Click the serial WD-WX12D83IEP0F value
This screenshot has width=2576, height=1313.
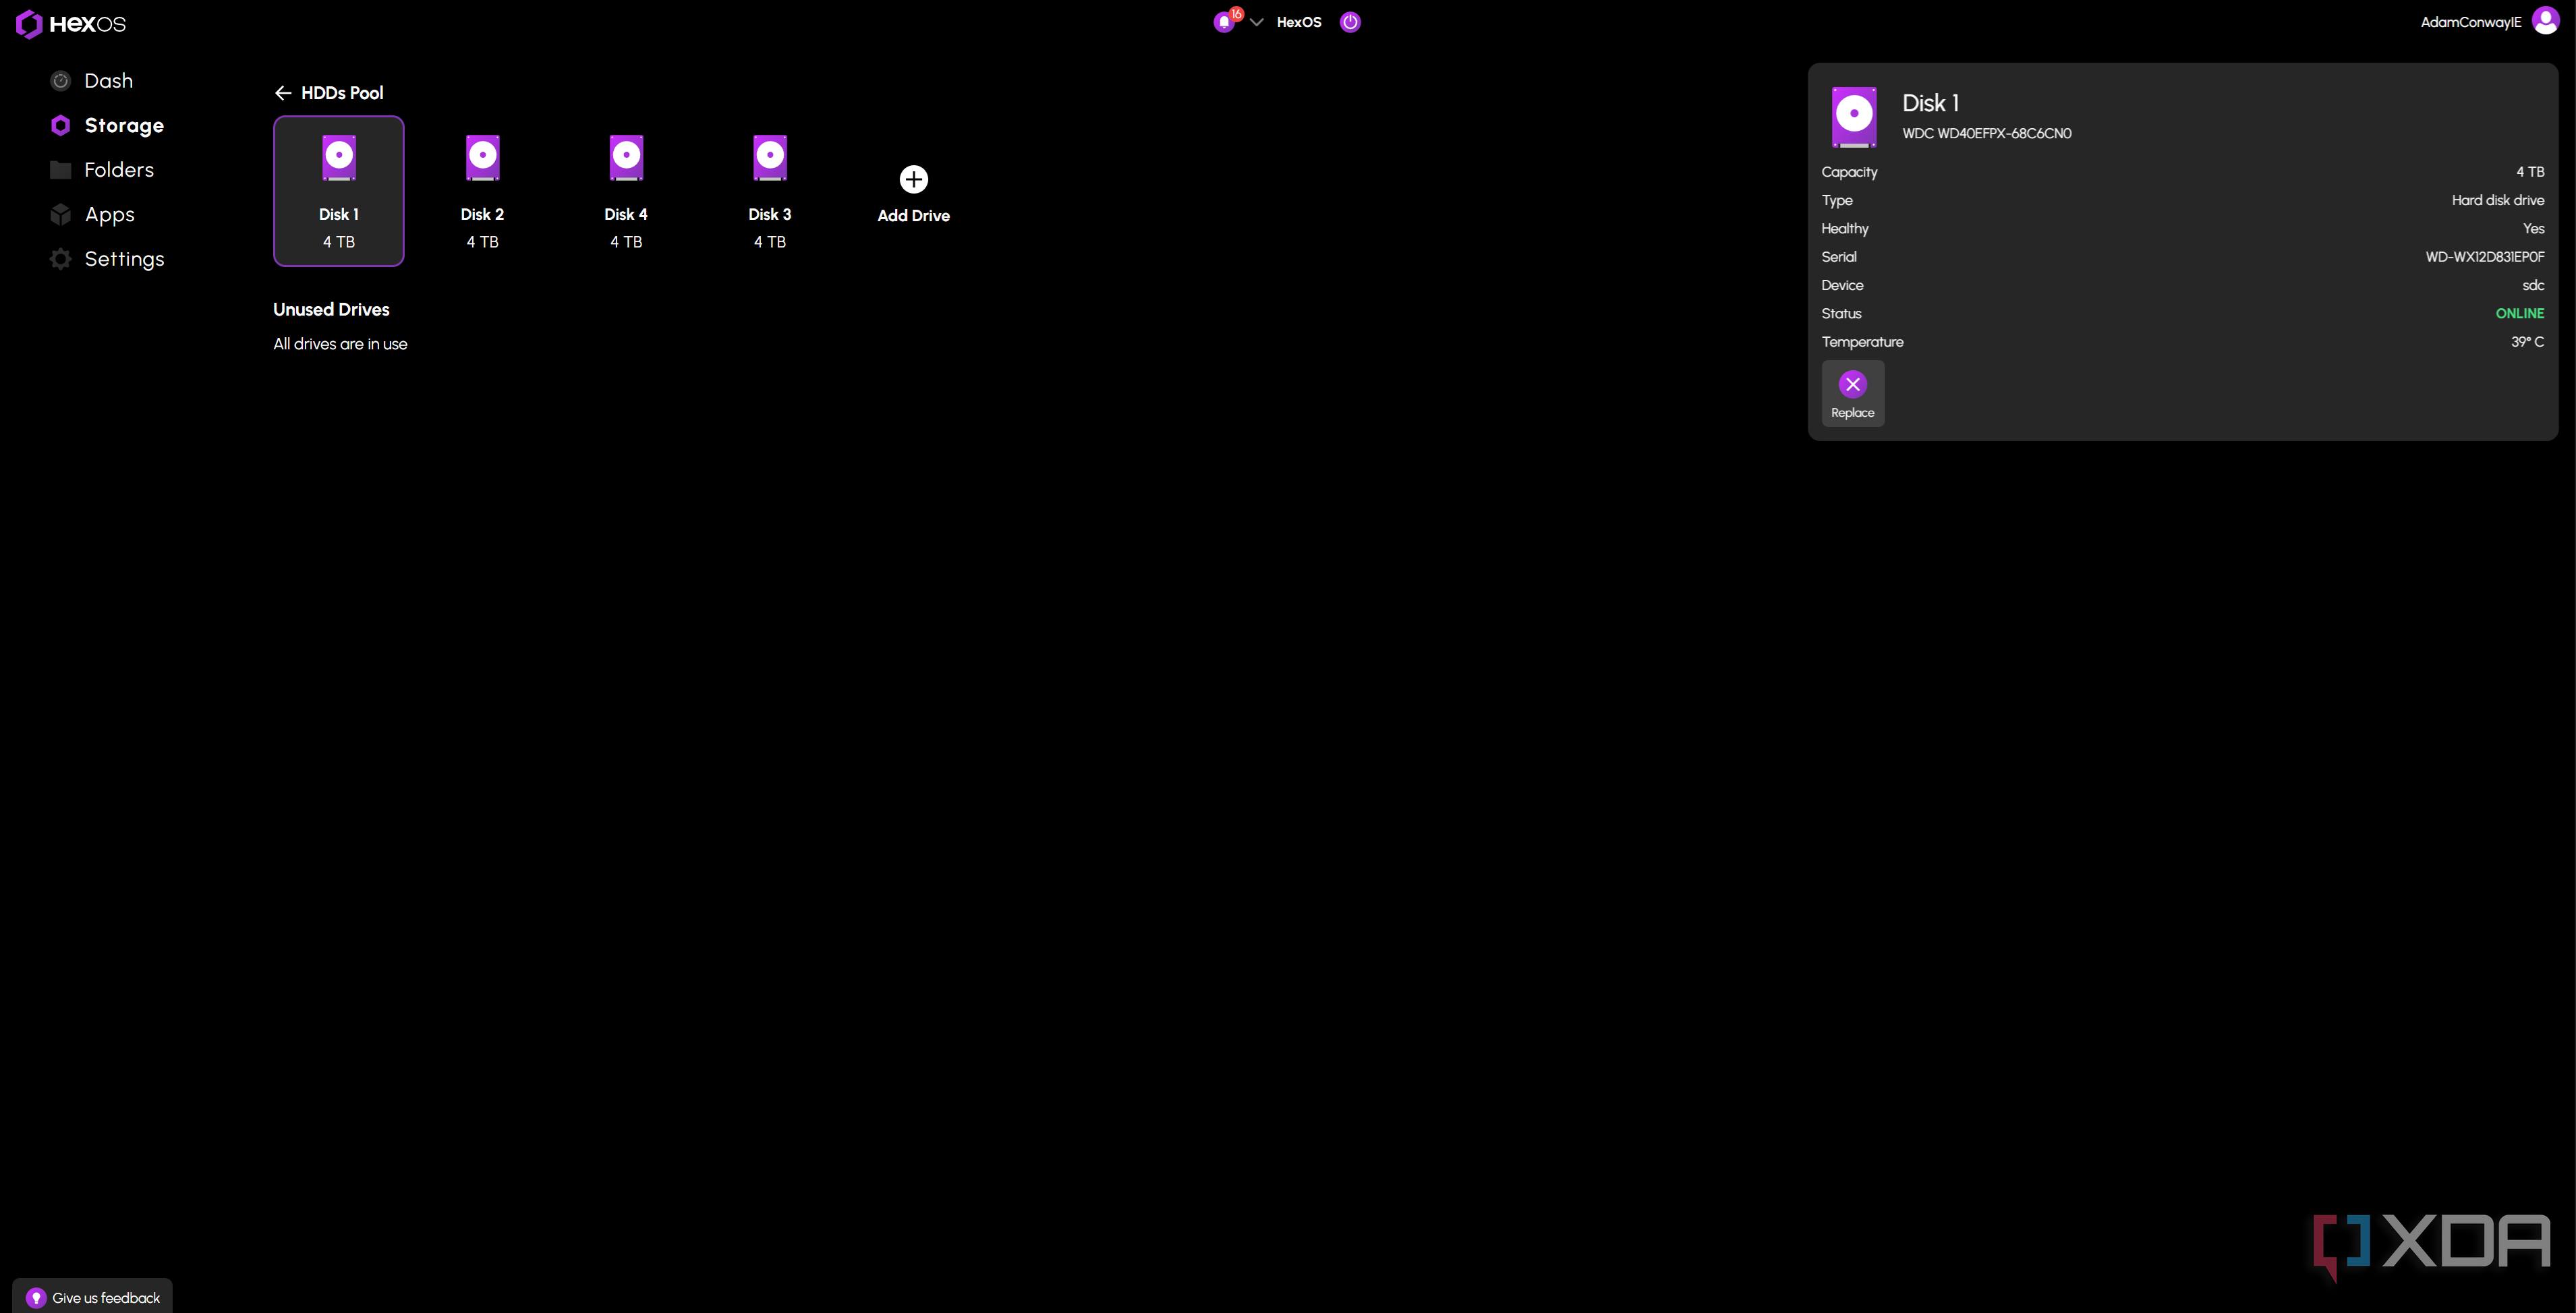click(2485, 257)
